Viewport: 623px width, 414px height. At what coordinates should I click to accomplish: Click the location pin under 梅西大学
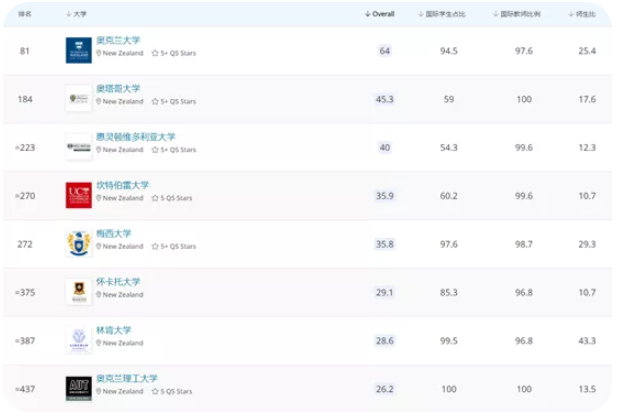click(x=99, y=246)
